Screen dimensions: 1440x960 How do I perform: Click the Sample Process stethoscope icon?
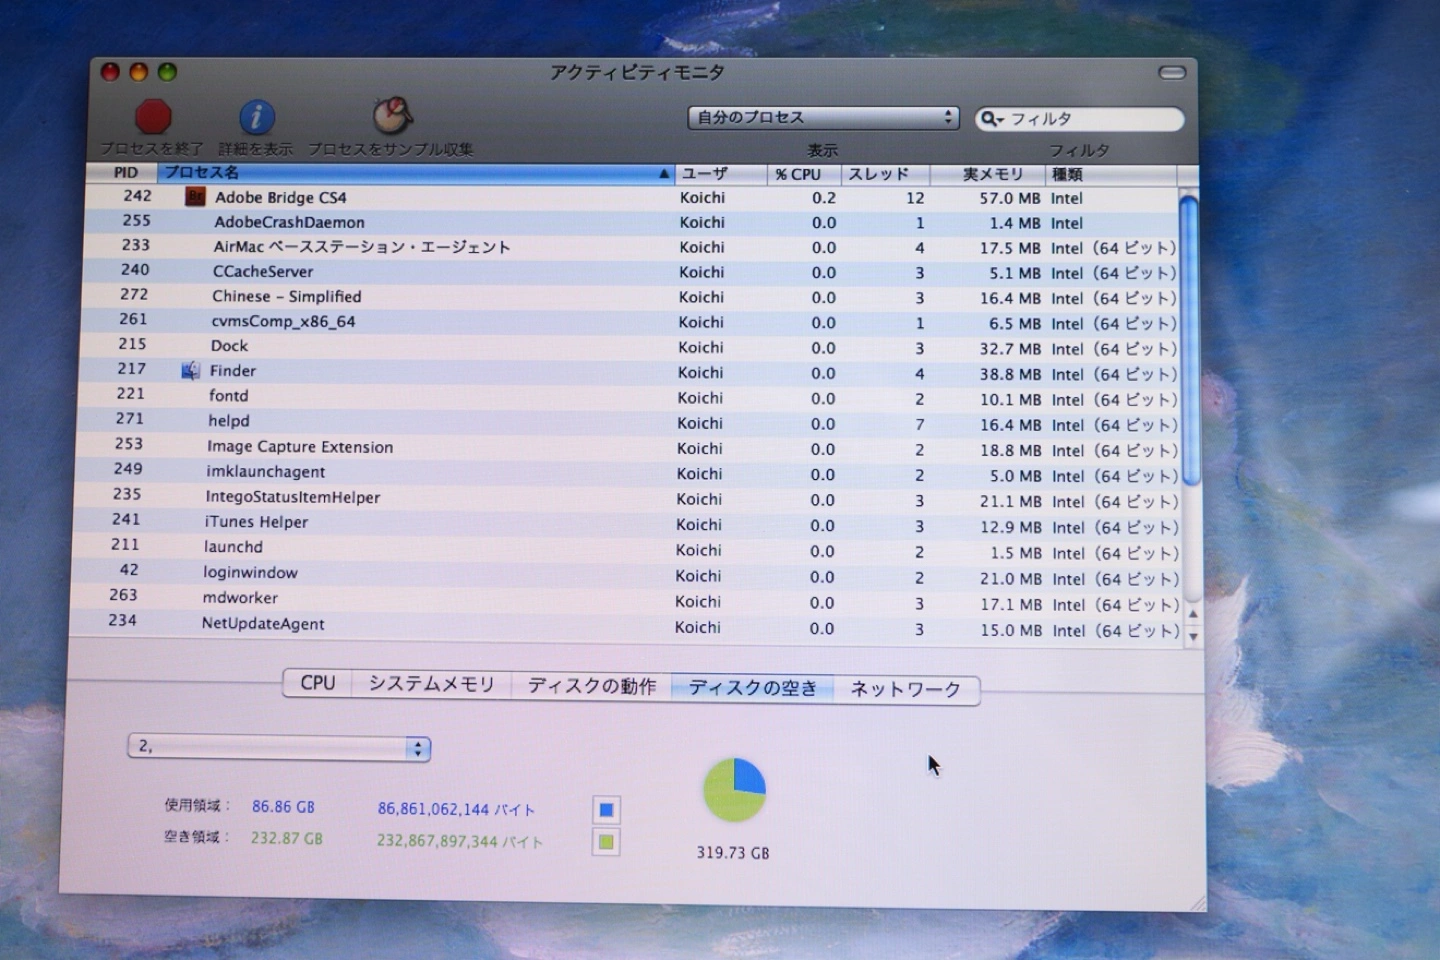pos(392,116)
